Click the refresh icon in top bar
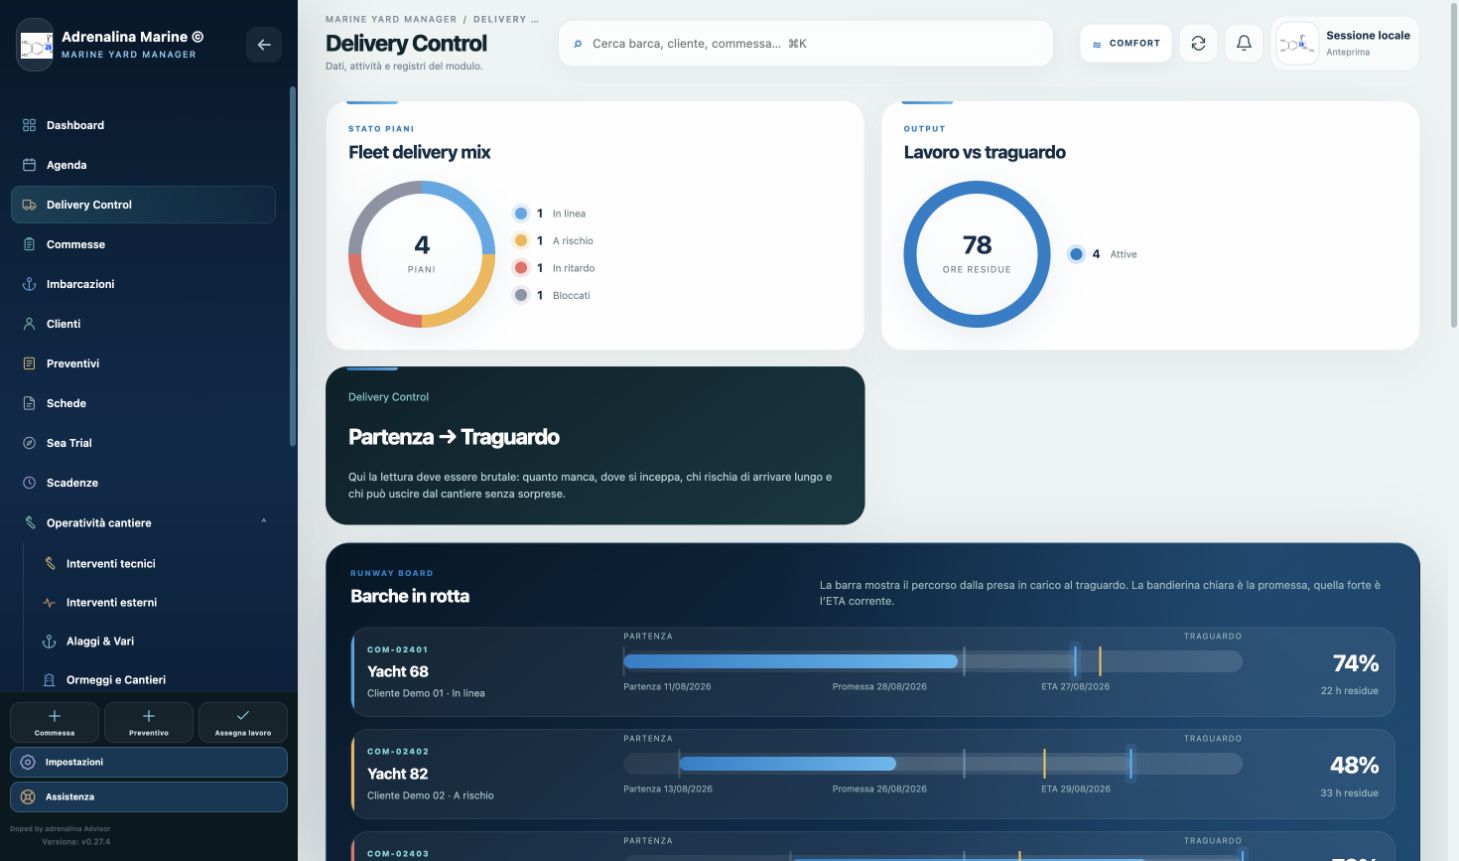This screenshot has height=861, width=1459. coord(1198,43)
